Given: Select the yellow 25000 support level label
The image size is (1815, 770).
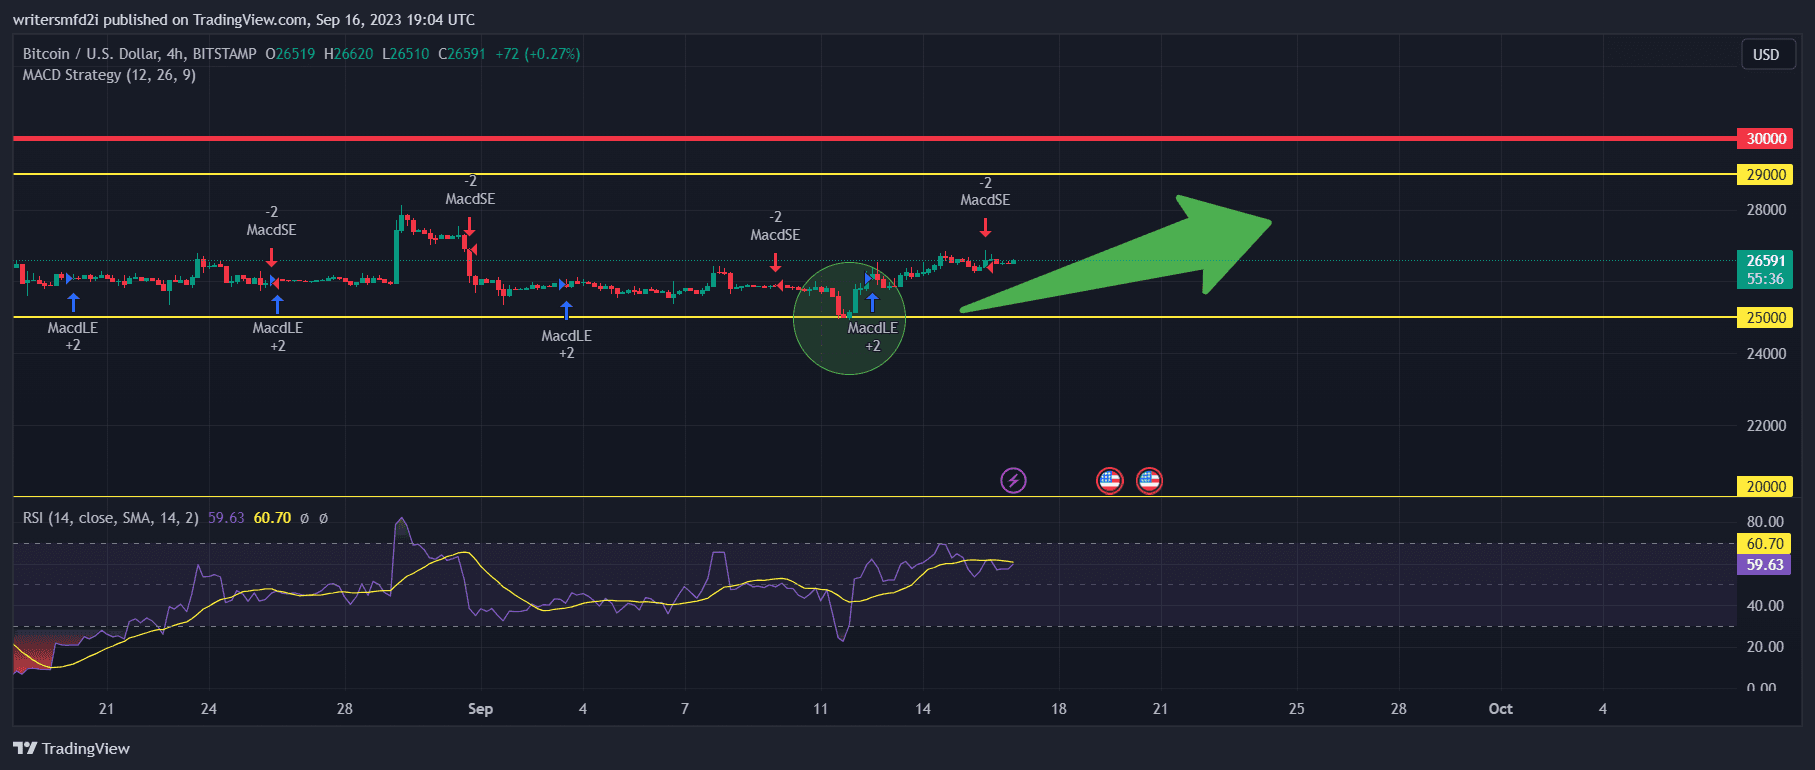Looking at the screenshot, I should click(x=1765, y=318).
